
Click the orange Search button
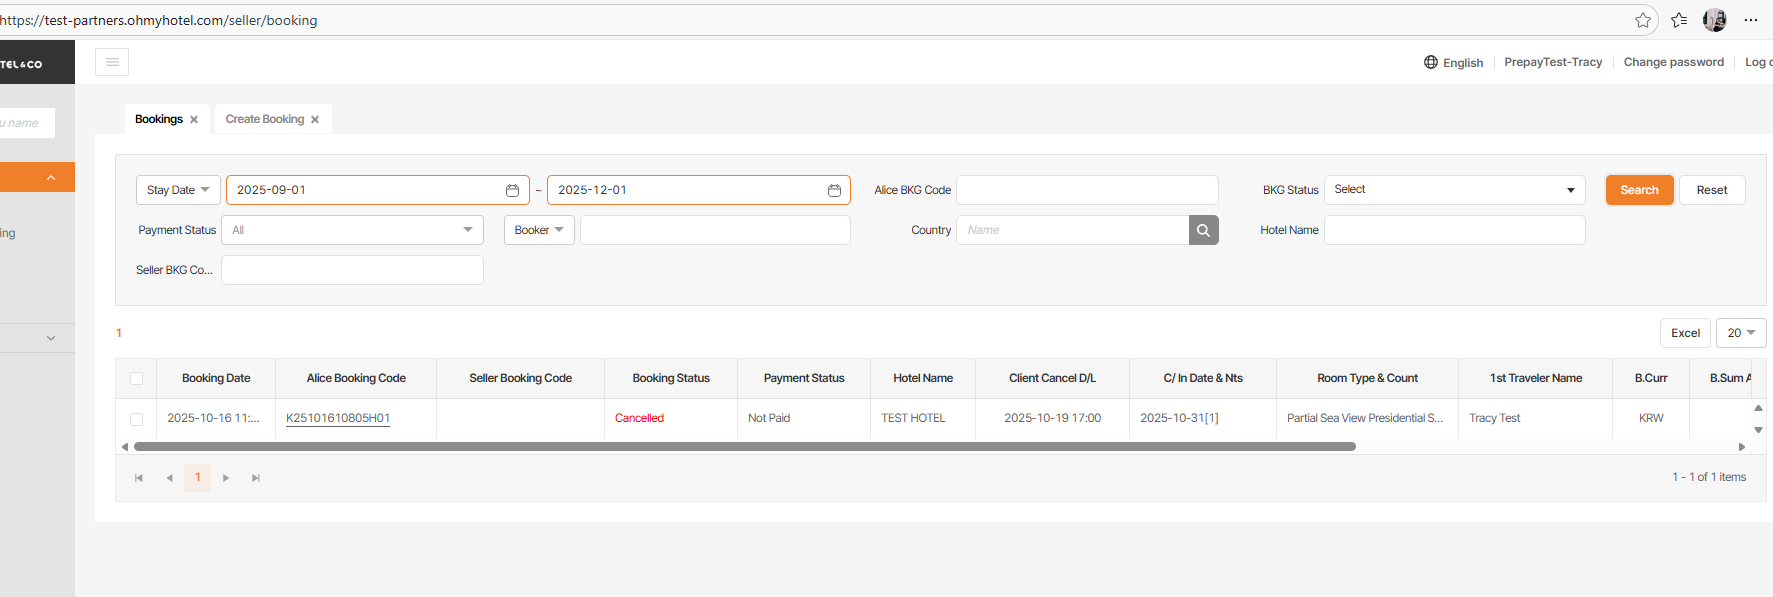1639,190
